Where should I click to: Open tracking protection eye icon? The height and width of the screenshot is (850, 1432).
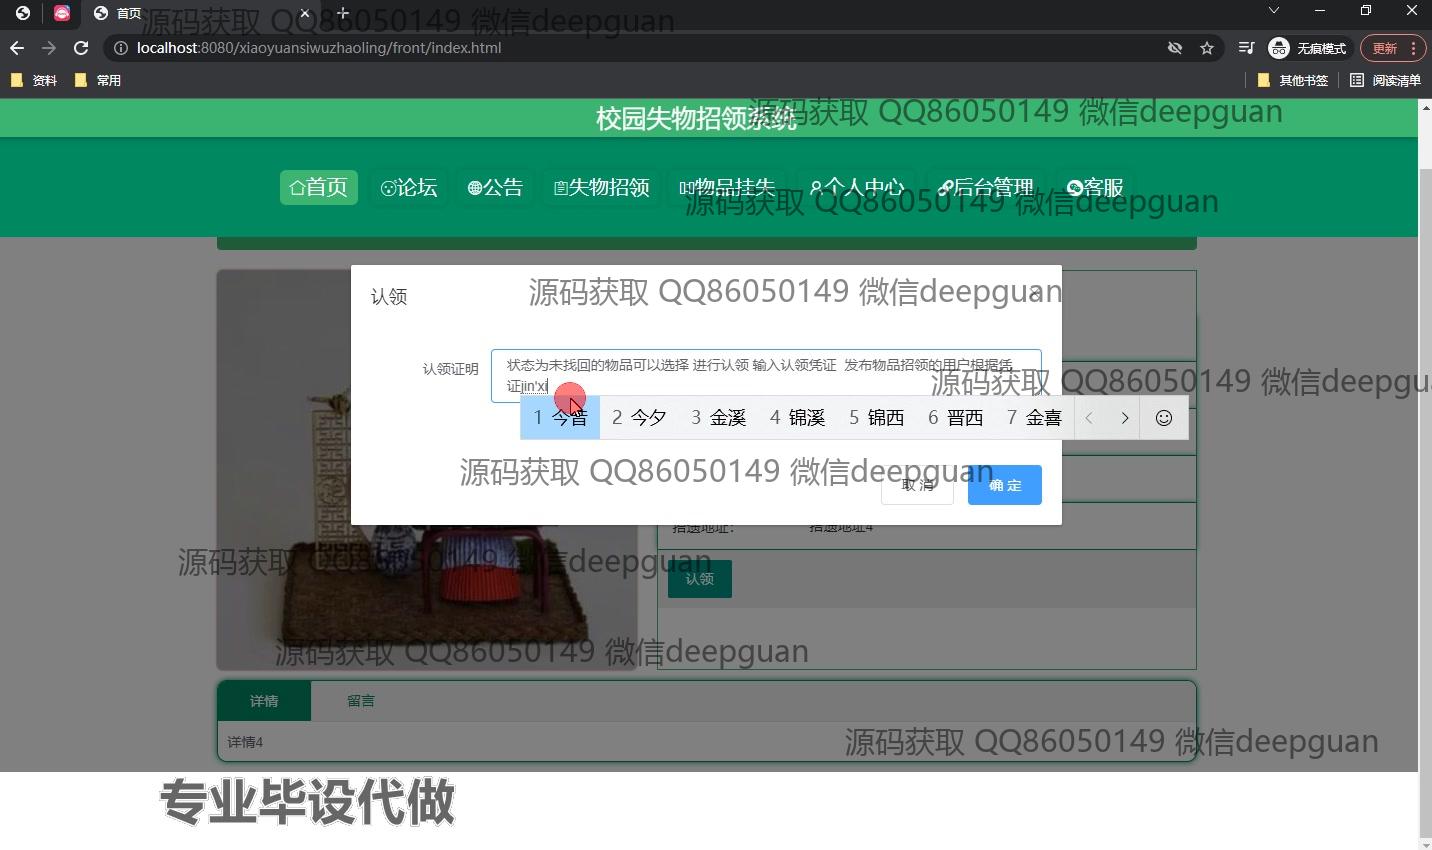pyautogui.click(x=1175, y=48)
